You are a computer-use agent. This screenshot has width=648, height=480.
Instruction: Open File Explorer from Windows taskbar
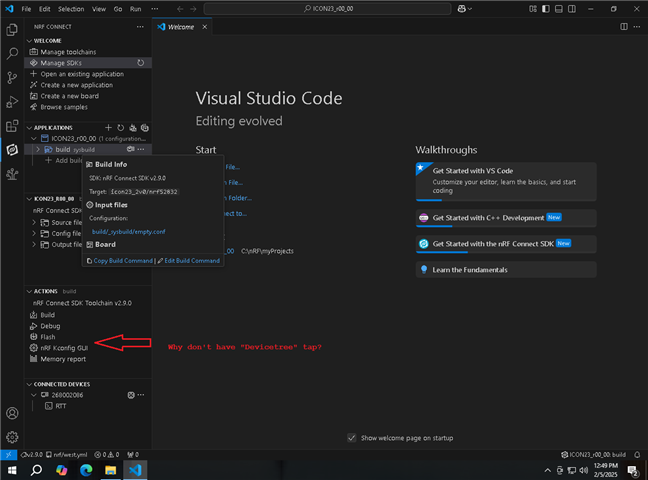pyautogui.click(x=110, y=470)
